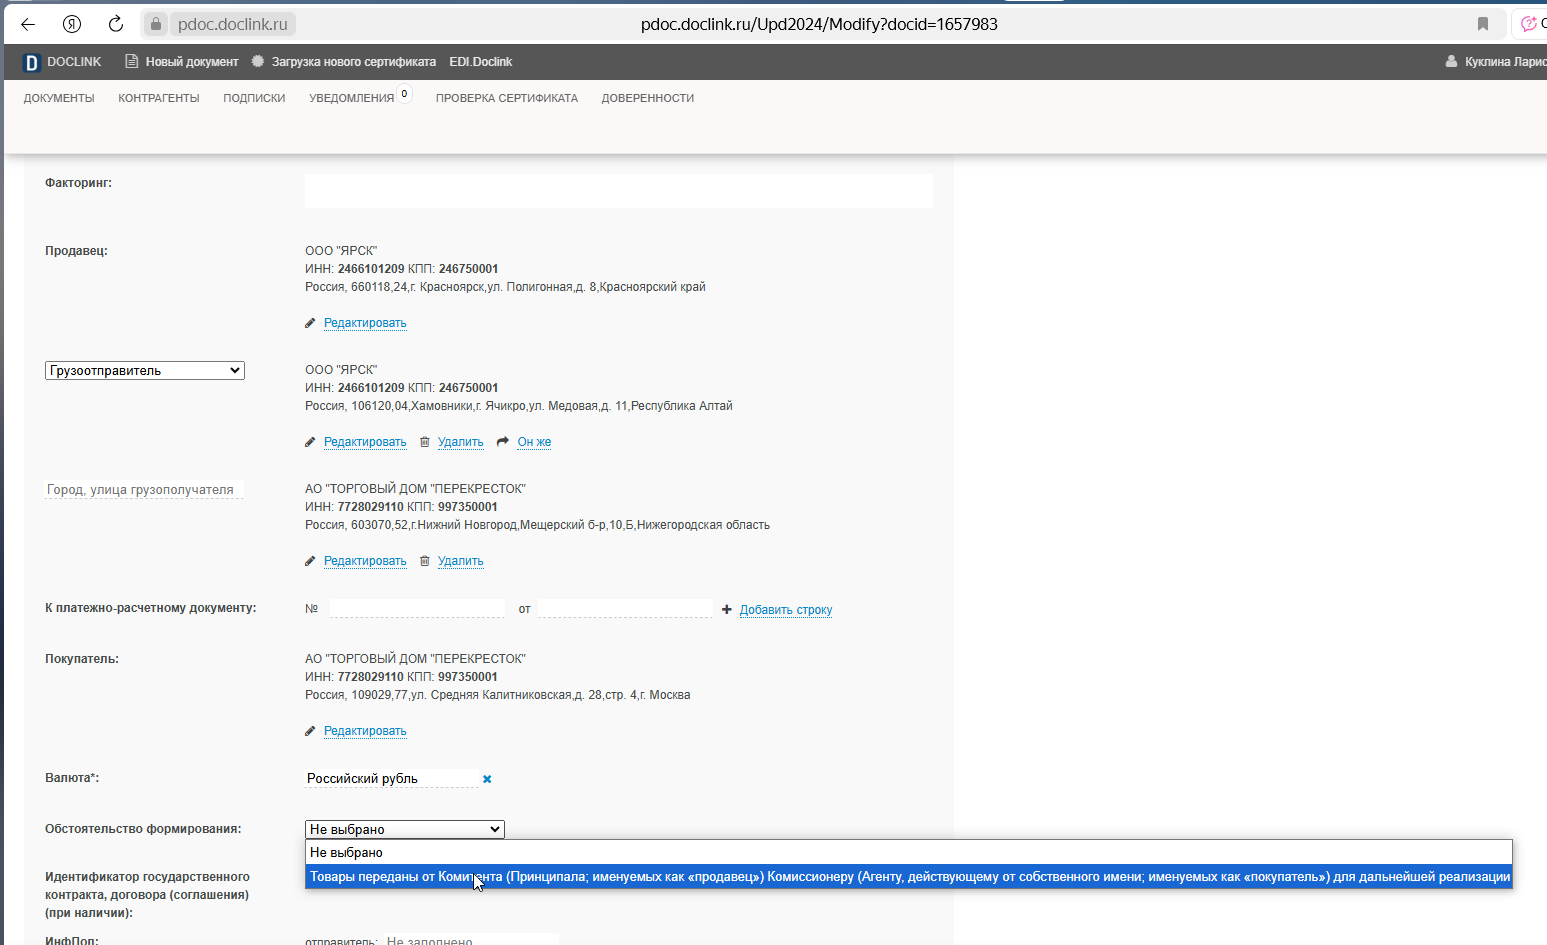Click the user profile icon
Viewport: 1547px width, 945px height.
[x=1451, y=61]
